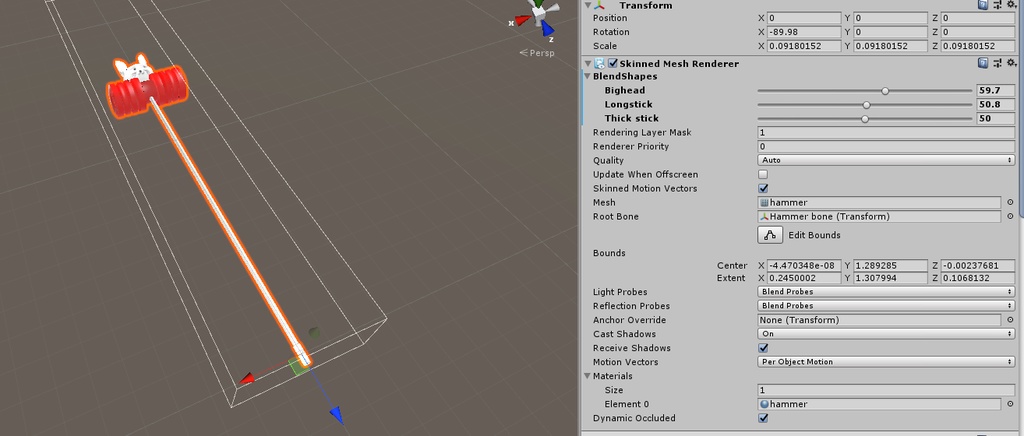Collapse the Materials foldout
The image size is (1024, 436).
pyautogui.click(x=588, y=376)
